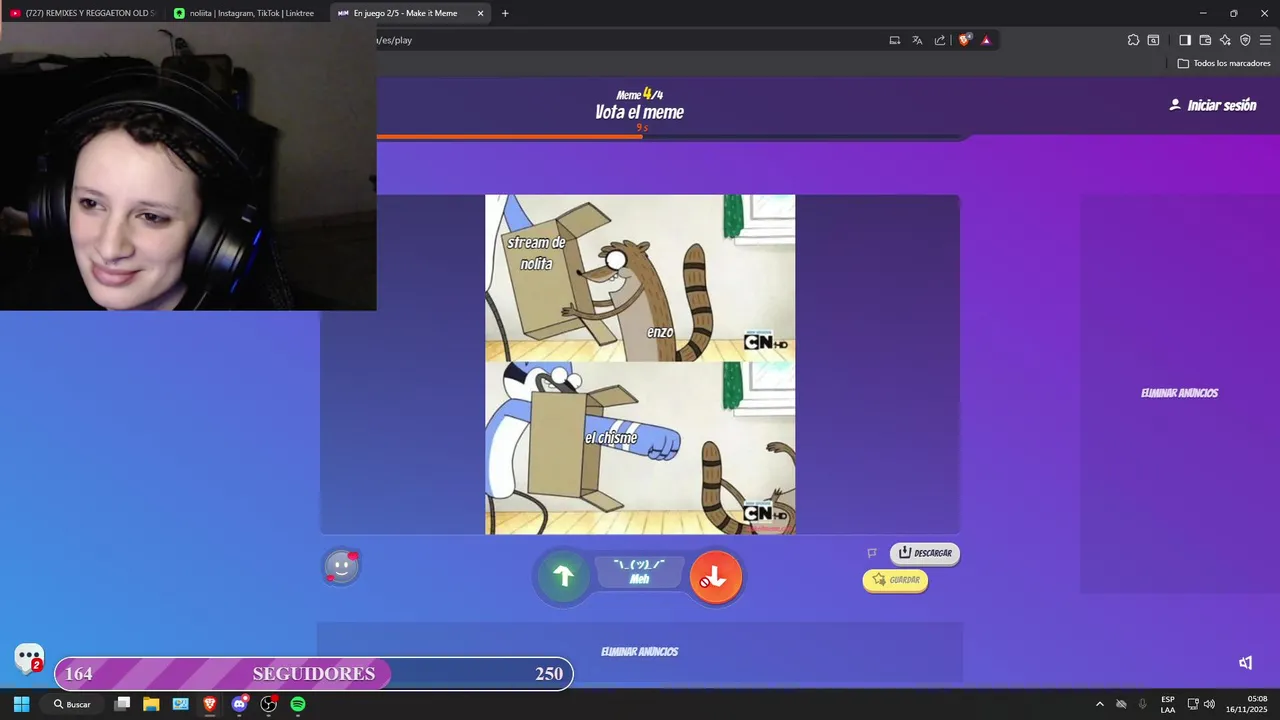Image resolution: width=1280 pixels, height=720 pixels.
Task: Download the meme with Descargar button
Action: tap(925, 553)
